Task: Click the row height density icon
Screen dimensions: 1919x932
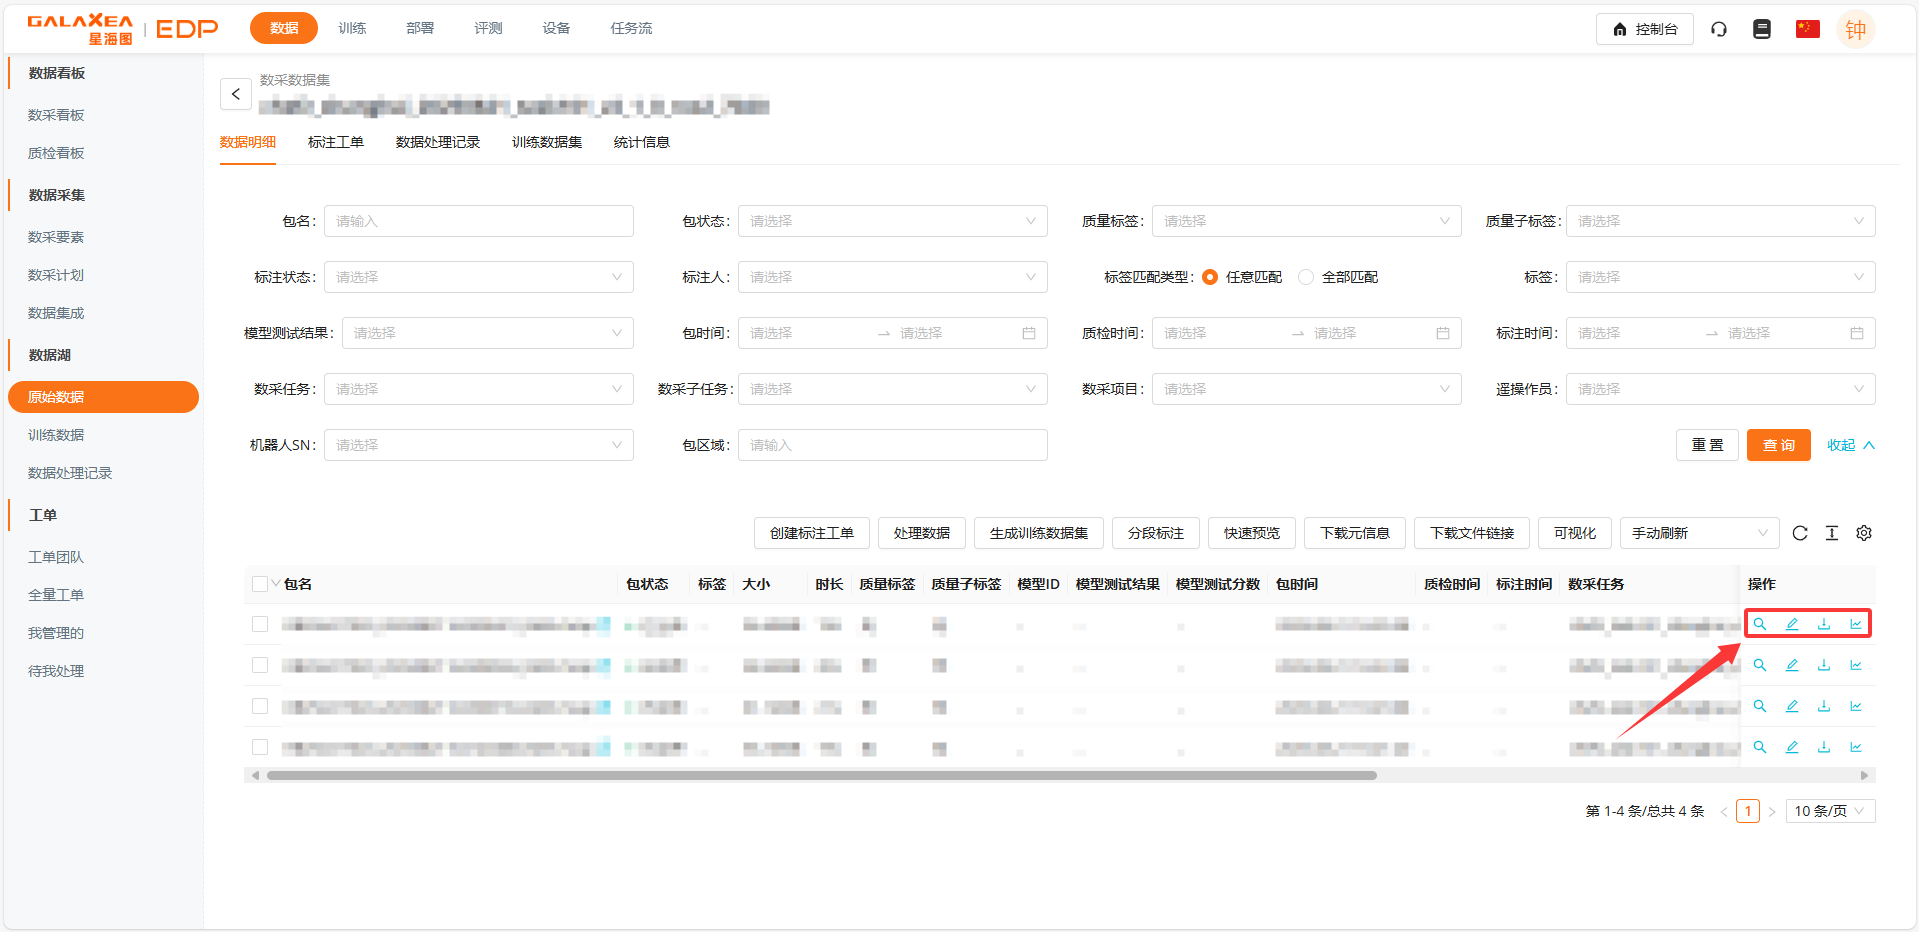Action: pyautogui.click(x=1832, y=533)
